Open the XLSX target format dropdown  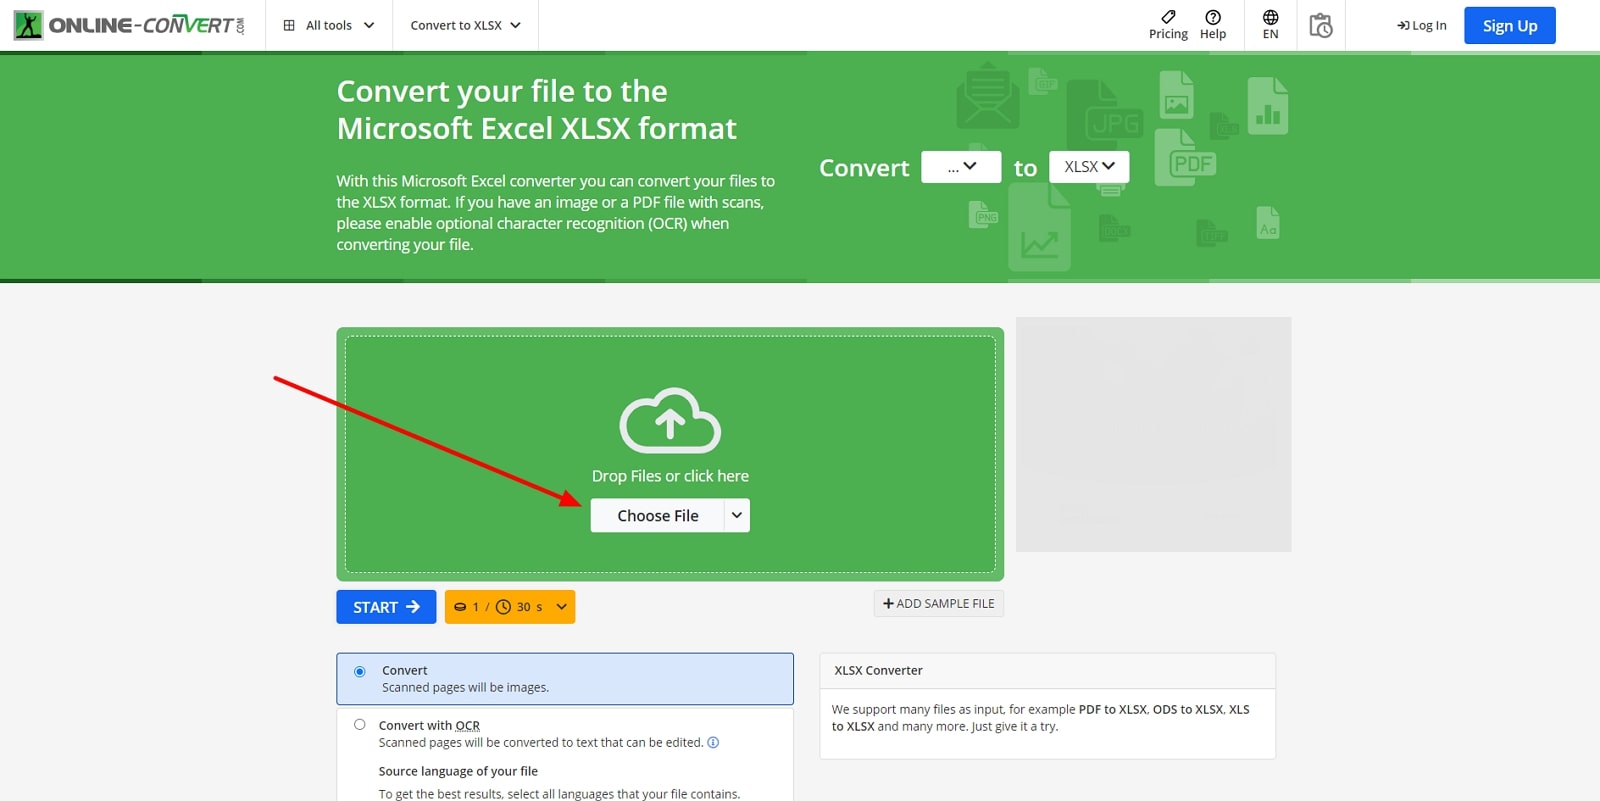click(x=1089, y=167)
